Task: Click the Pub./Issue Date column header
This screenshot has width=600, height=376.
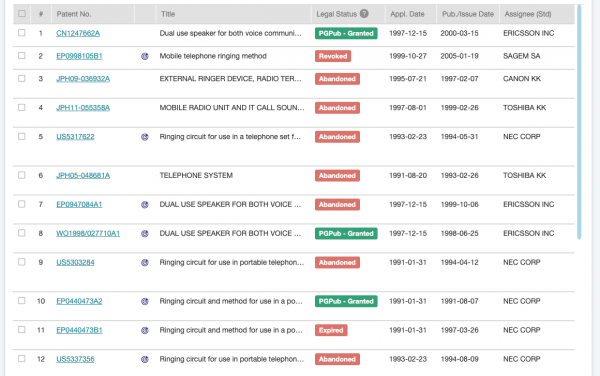Action: 468,14
